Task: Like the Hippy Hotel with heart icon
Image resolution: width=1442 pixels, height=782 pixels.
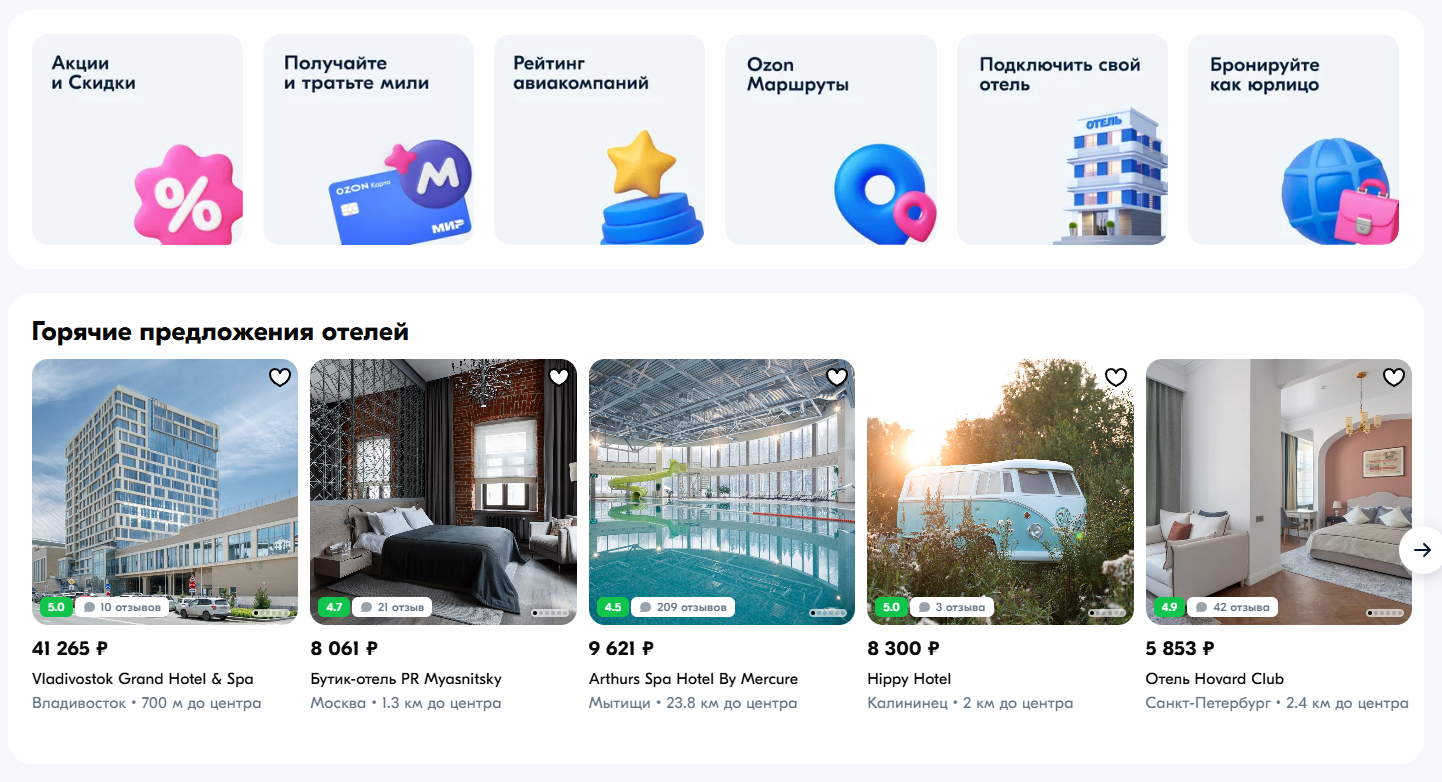Action: point(1115,377)
